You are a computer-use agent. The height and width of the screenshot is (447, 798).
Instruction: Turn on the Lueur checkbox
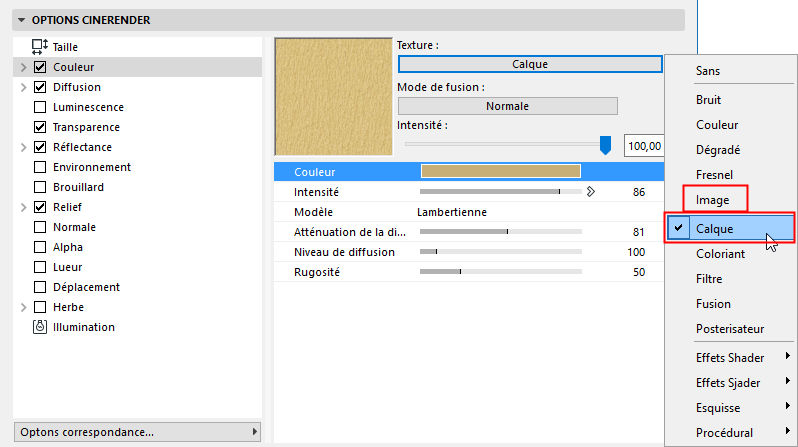click(40, 267)
